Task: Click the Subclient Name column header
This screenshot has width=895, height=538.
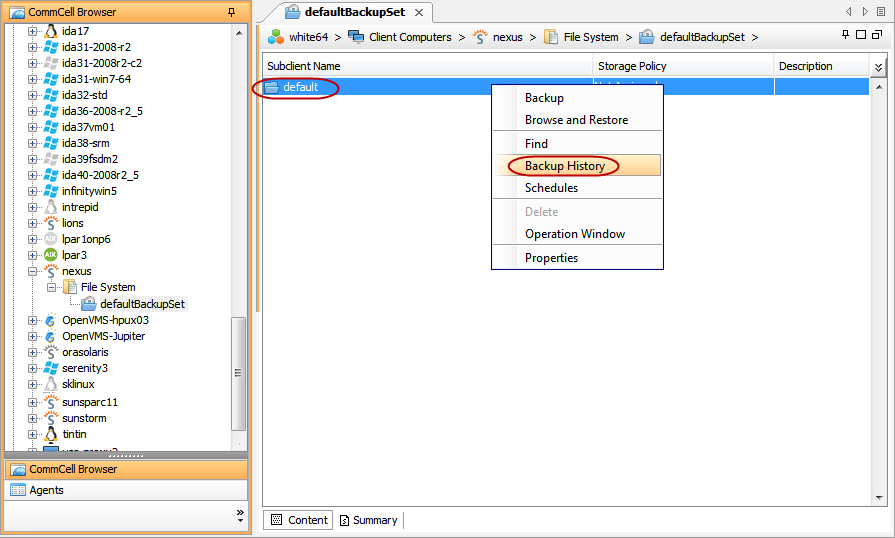Action: tap(304, 66)
